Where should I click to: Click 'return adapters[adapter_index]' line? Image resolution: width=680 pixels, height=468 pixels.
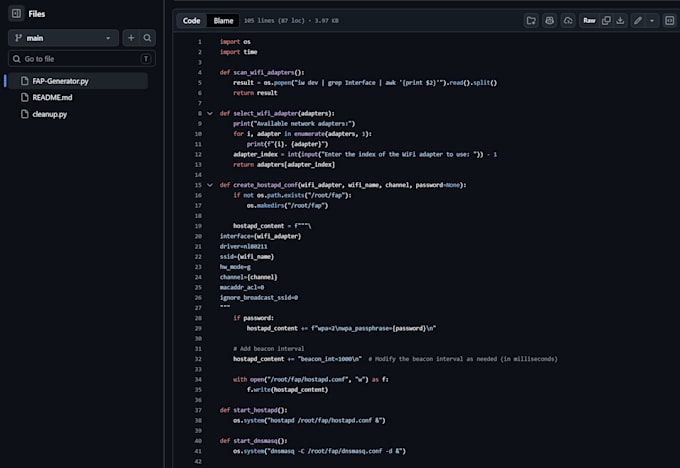click(x=284, y=165)
